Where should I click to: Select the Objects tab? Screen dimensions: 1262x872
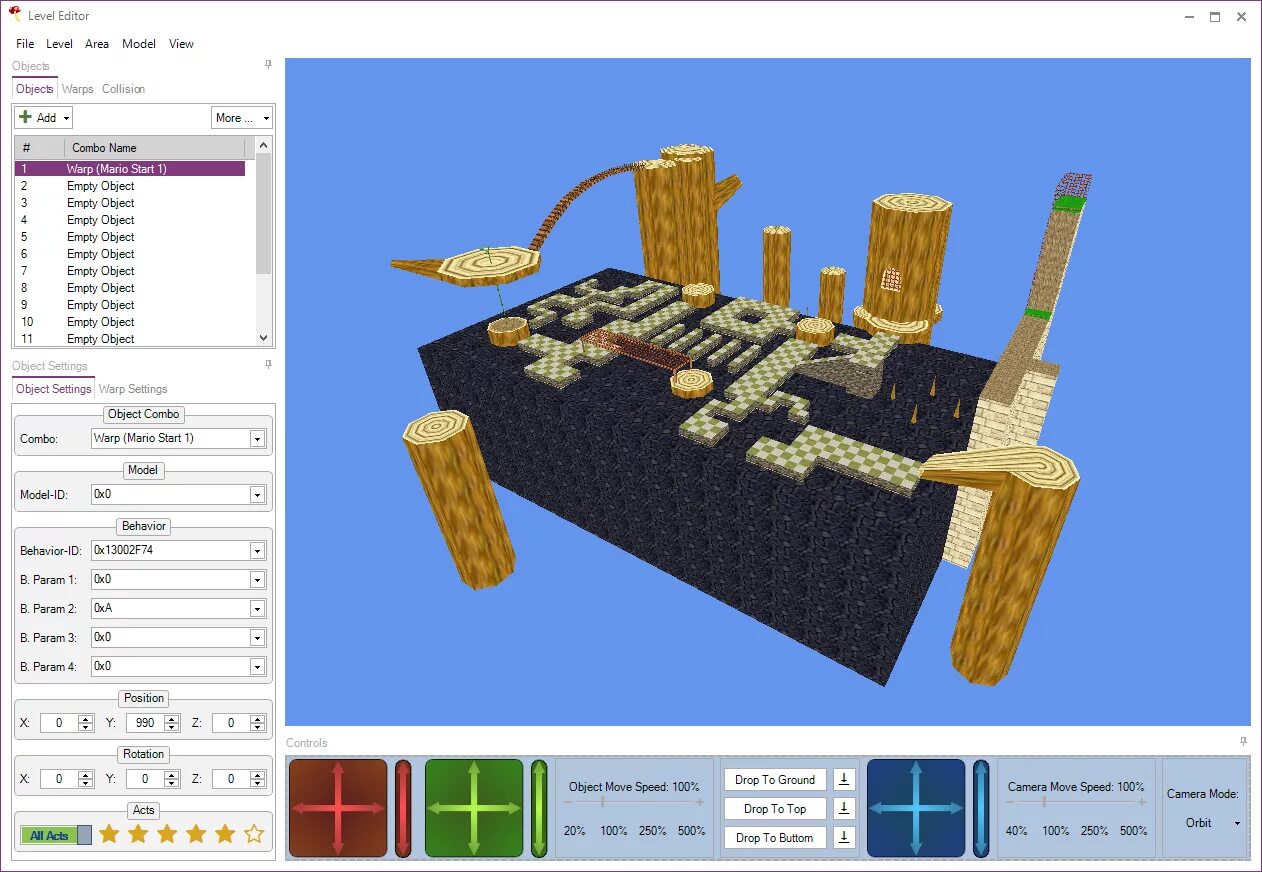(x=35, y=89)
